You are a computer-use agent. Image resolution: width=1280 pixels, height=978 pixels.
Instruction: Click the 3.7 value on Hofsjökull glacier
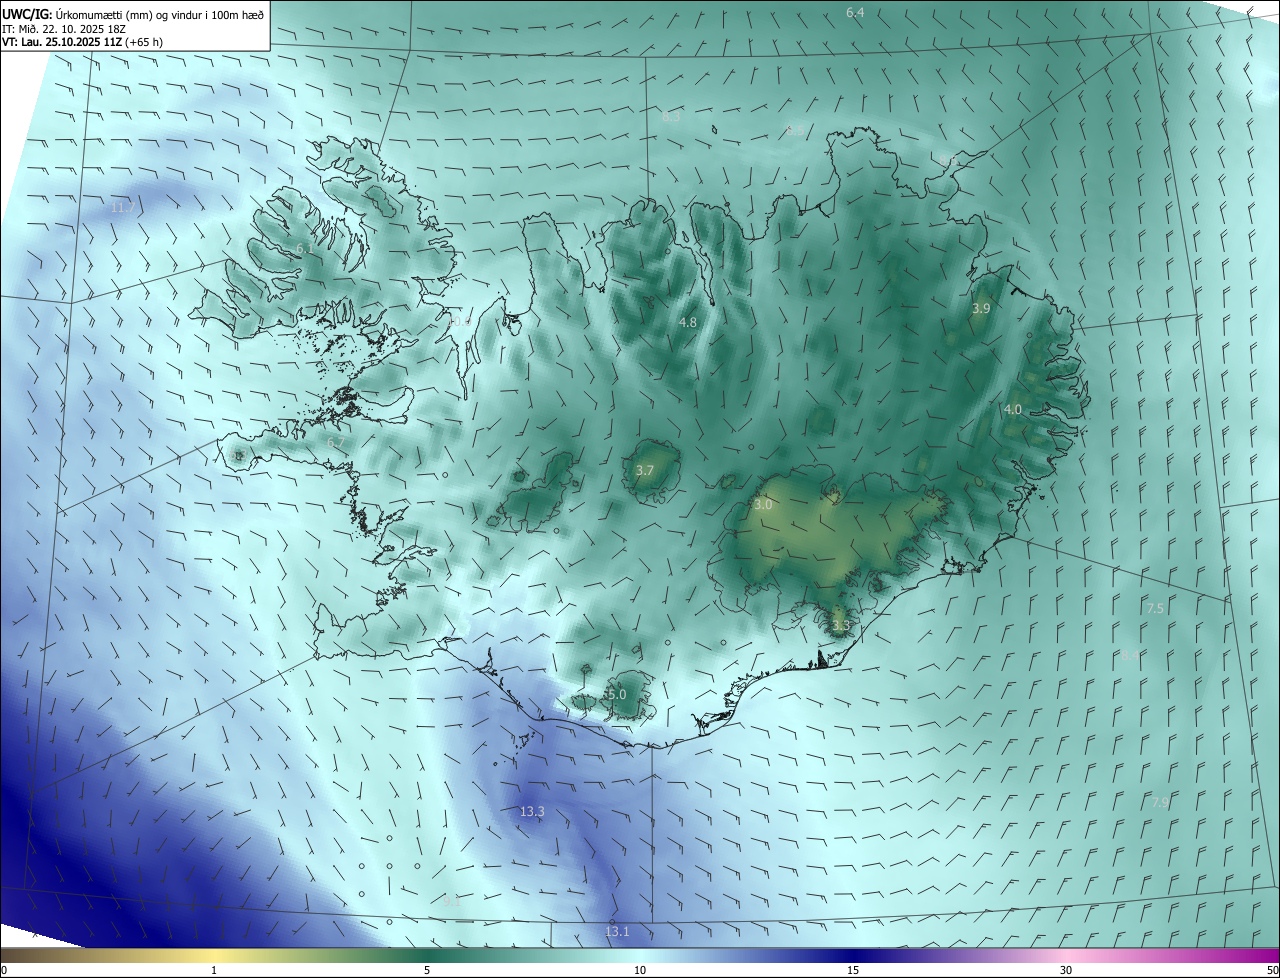[645, 470]
